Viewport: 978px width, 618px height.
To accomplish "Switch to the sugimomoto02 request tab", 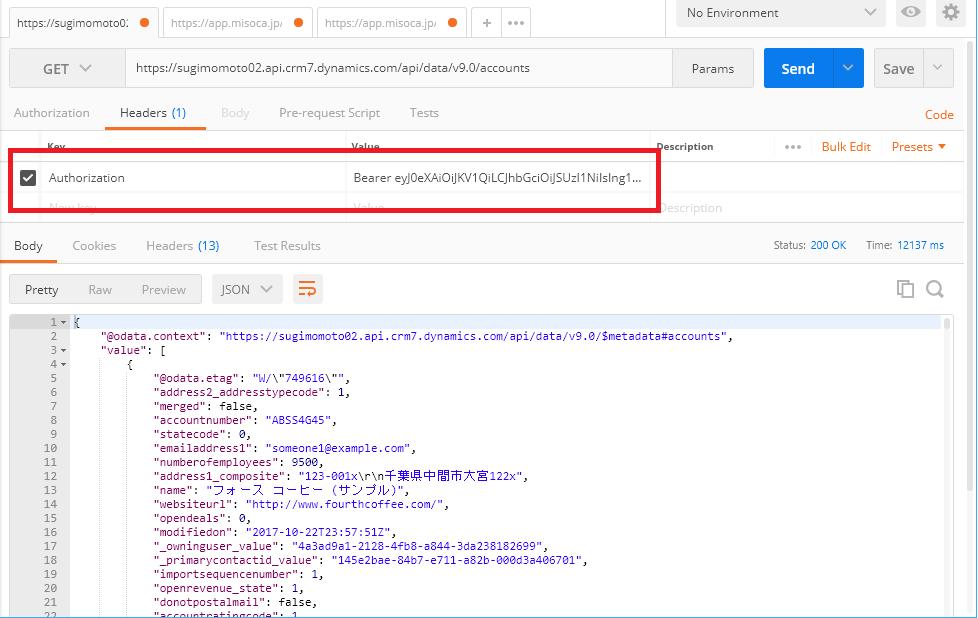I will (84, 23).
